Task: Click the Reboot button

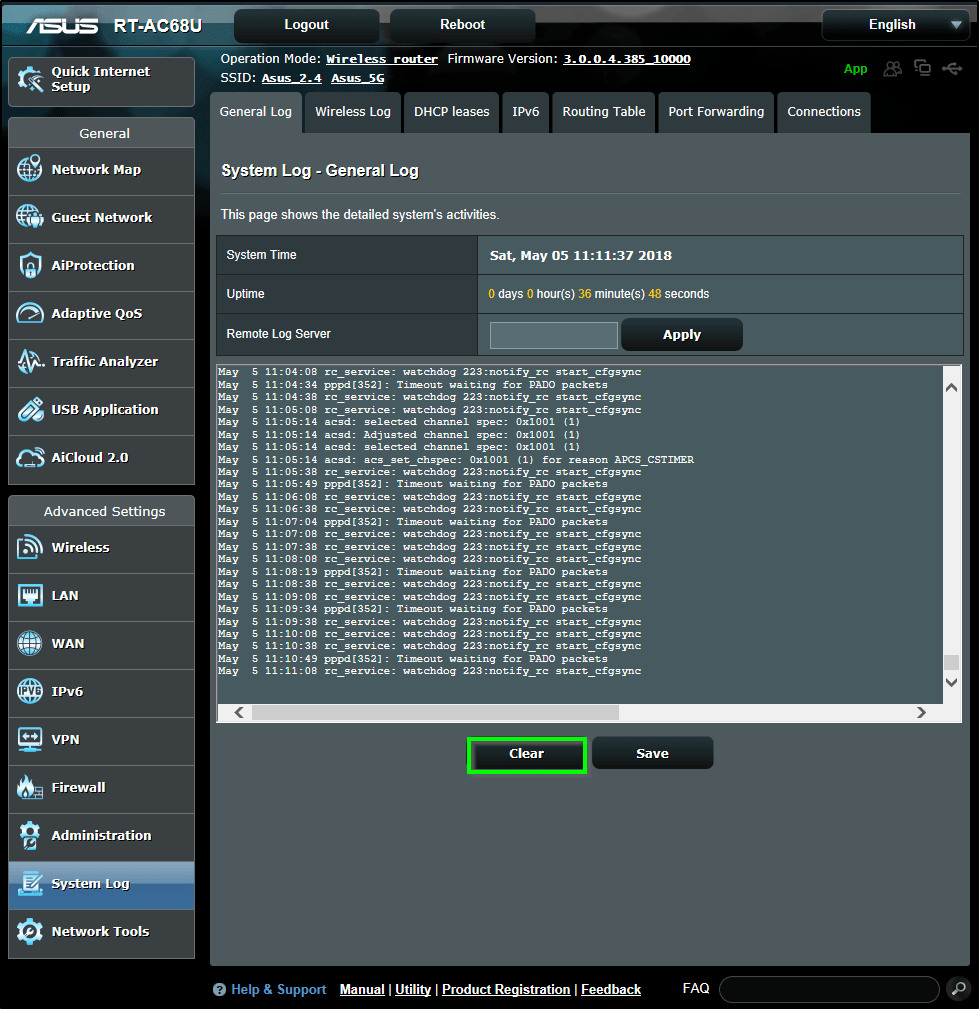Action: click(x=462, y=24)
